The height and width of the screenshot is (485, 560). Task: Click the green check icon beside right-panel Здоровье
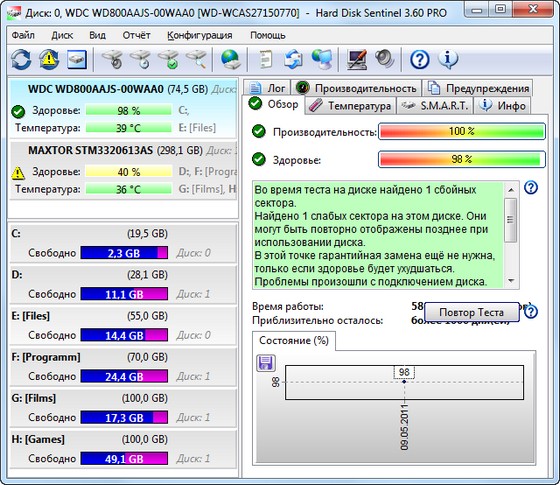(259, 159)
